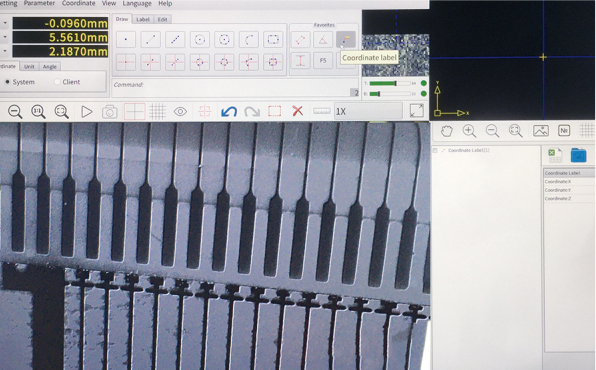Switch to the Label tab
This screenshot has height=370, width=596.
coord(143,19)
